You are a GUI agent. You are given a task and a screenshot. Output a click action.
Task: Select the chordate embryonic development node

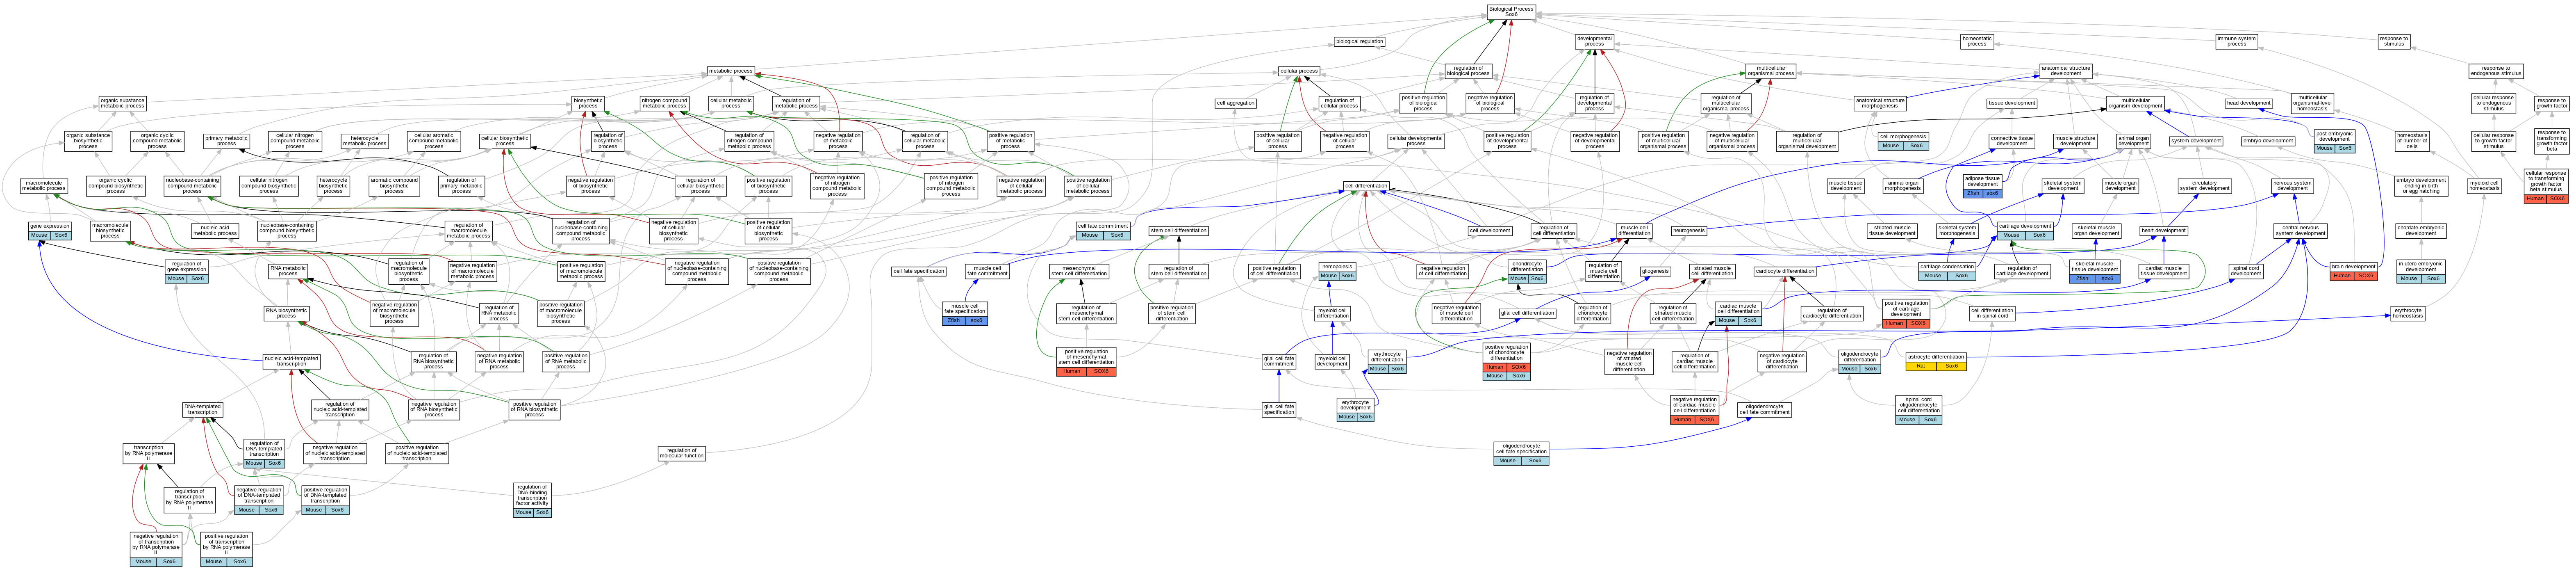pyautogui.click(x=2420, y=231)
